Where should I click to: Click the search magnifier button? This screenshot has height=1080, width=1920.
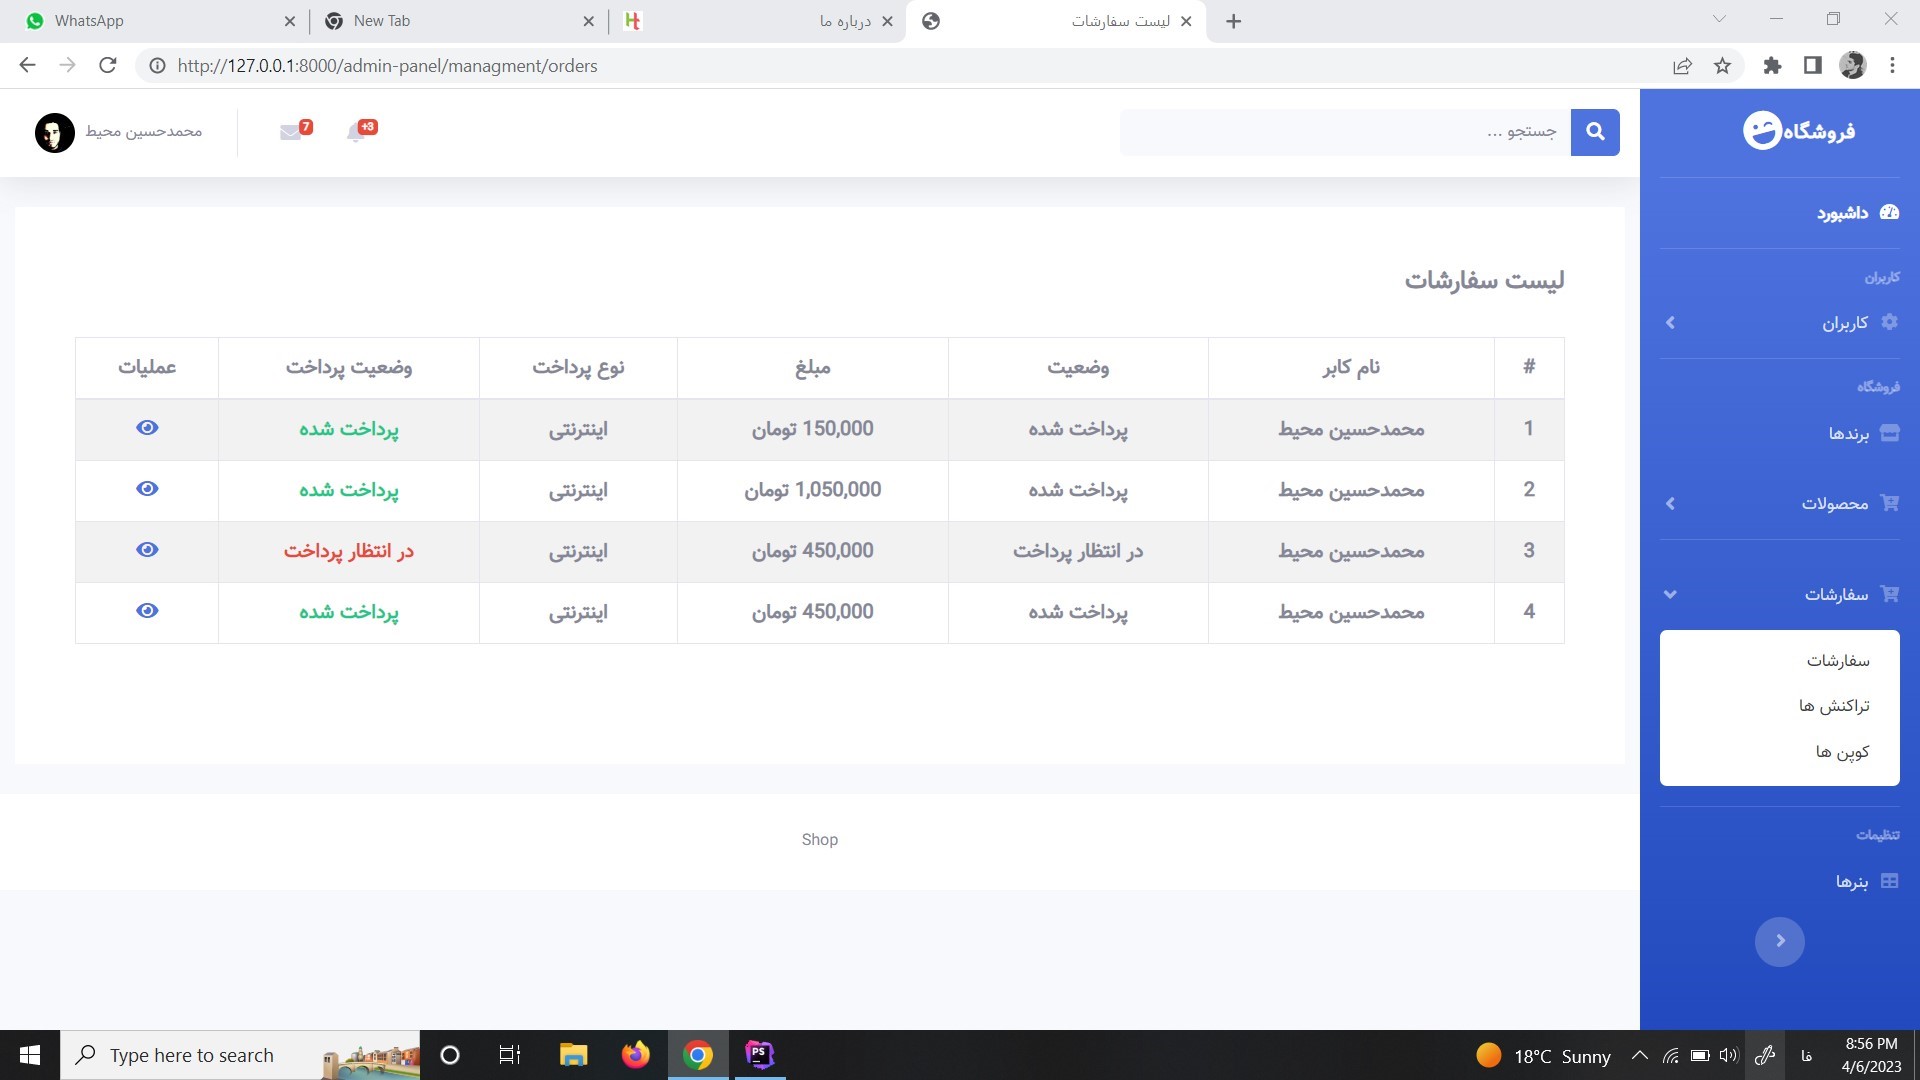(1595, 132)
